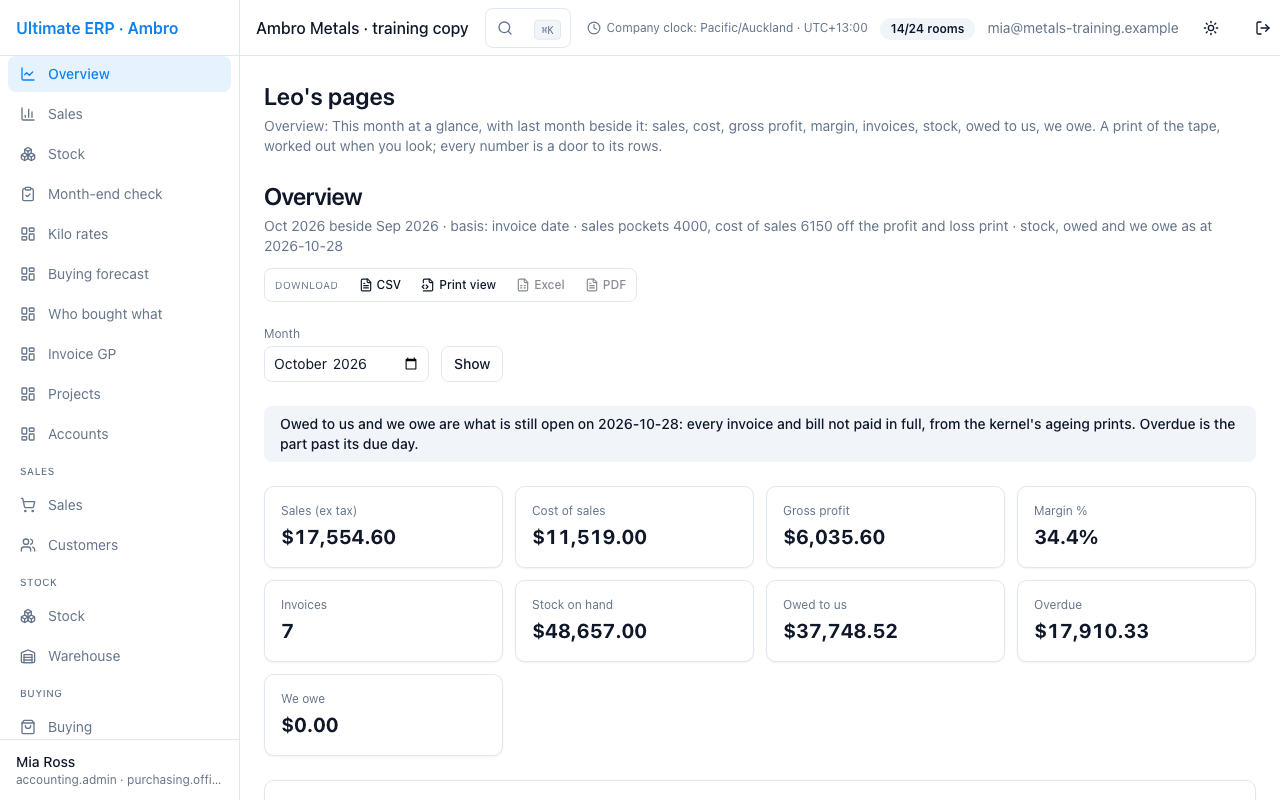Open the calendar picker in Month field

[x=411, y=364]
